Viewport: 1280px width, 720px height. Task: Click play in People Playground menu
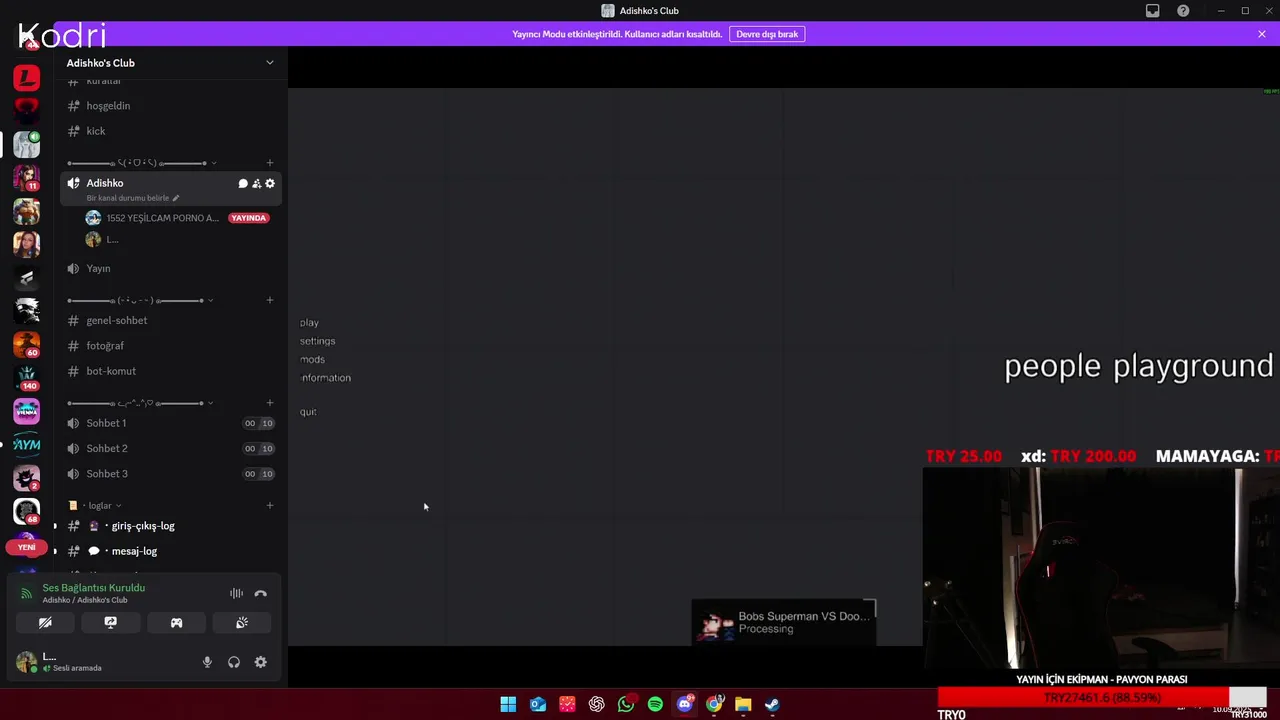309,323
